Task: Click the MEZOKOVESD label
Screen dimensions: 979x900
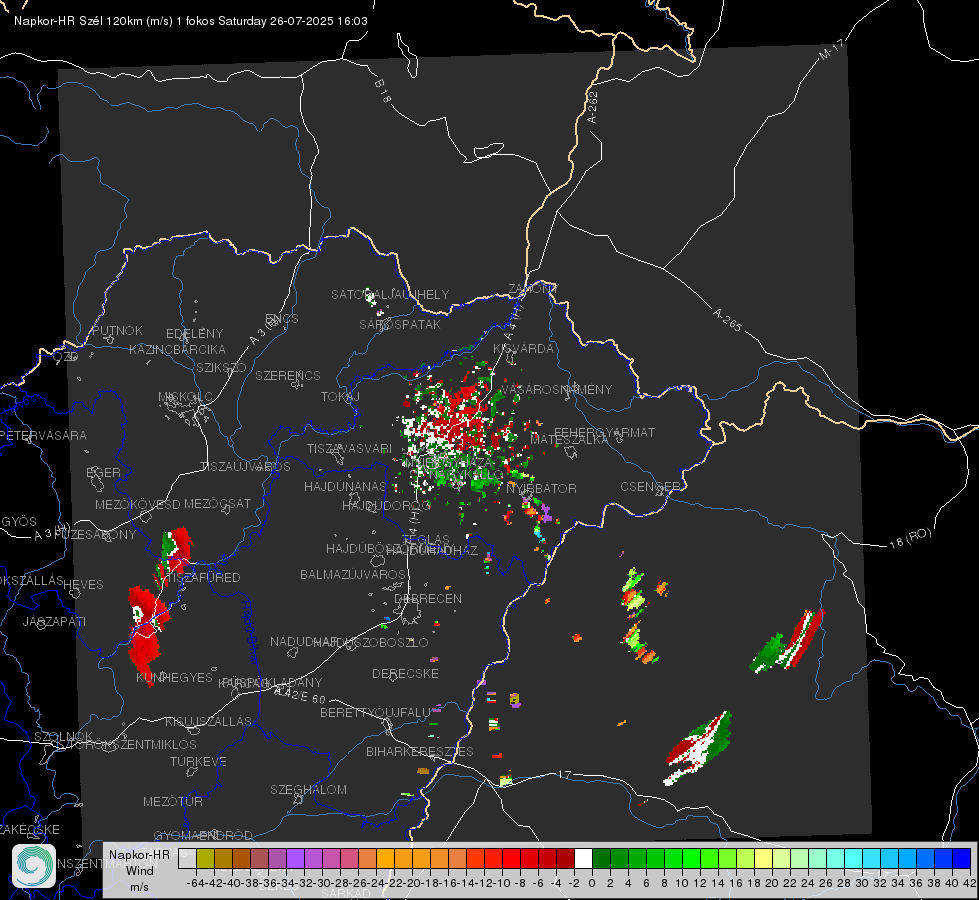Action: click(x=138, y=504)
